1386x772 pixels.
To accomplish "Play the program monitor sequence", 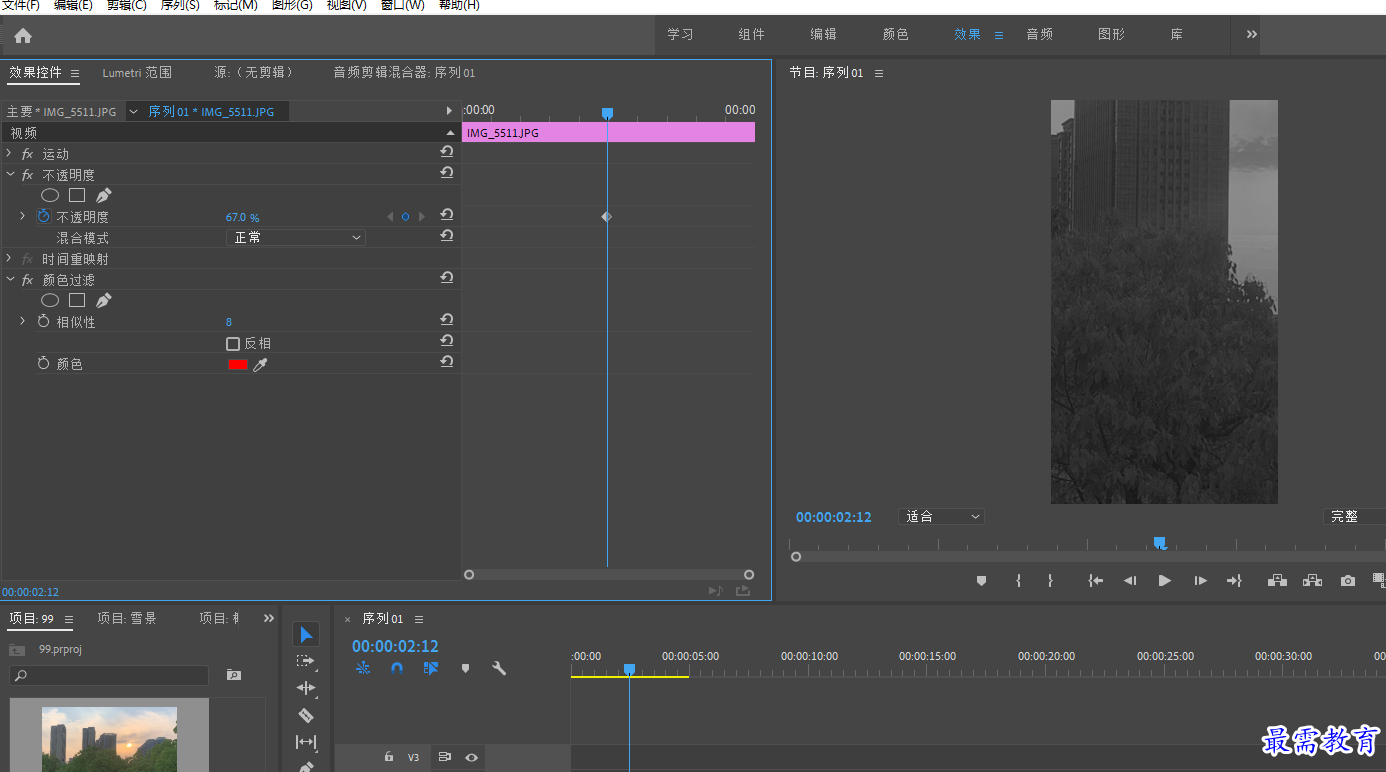I will (x=1164, y=581).
